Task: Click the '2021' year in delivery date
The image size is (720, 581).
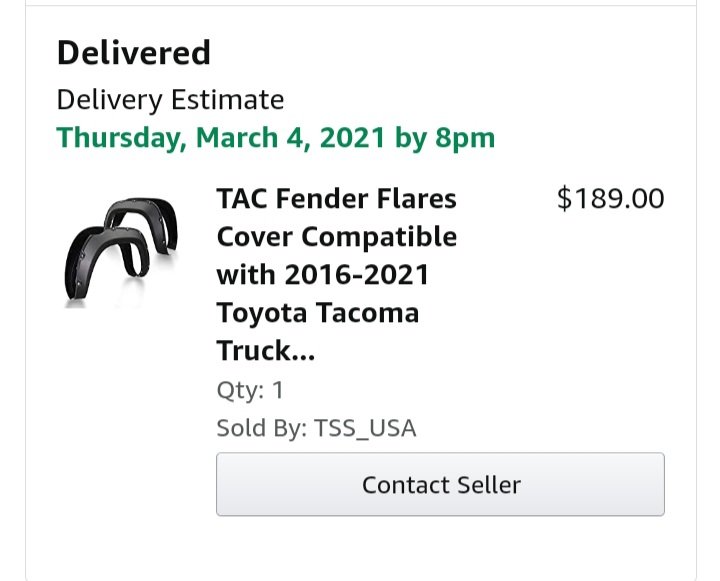Action: click(x=352, y=138)
